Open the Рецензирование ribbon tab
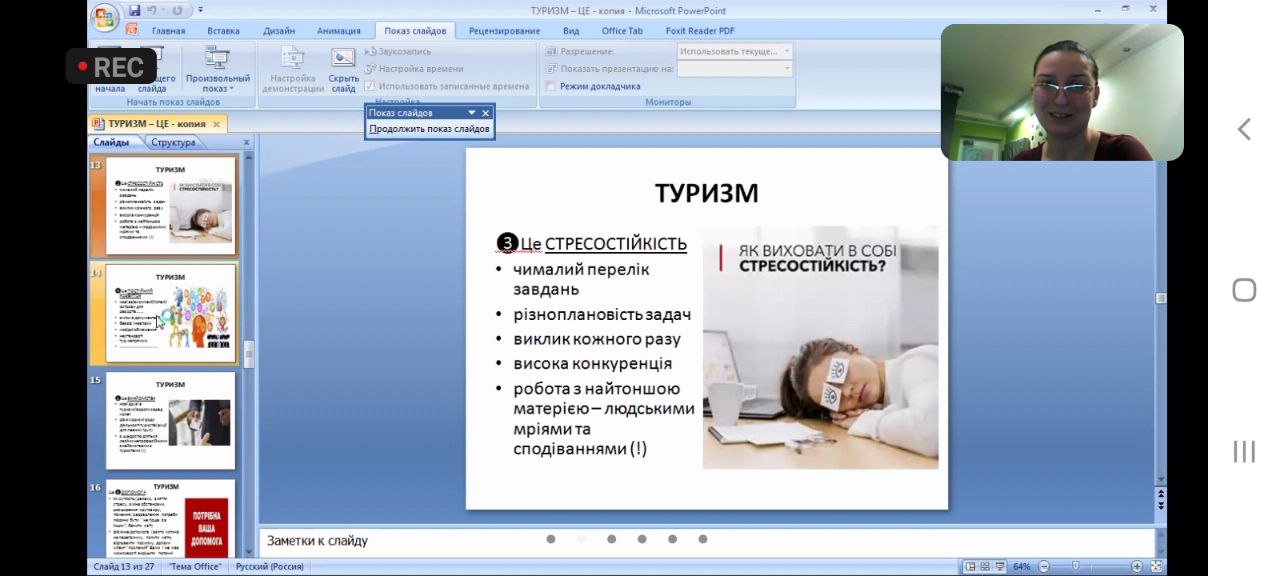The width and height of the screenshot is (1280, 576). (504, 31)
